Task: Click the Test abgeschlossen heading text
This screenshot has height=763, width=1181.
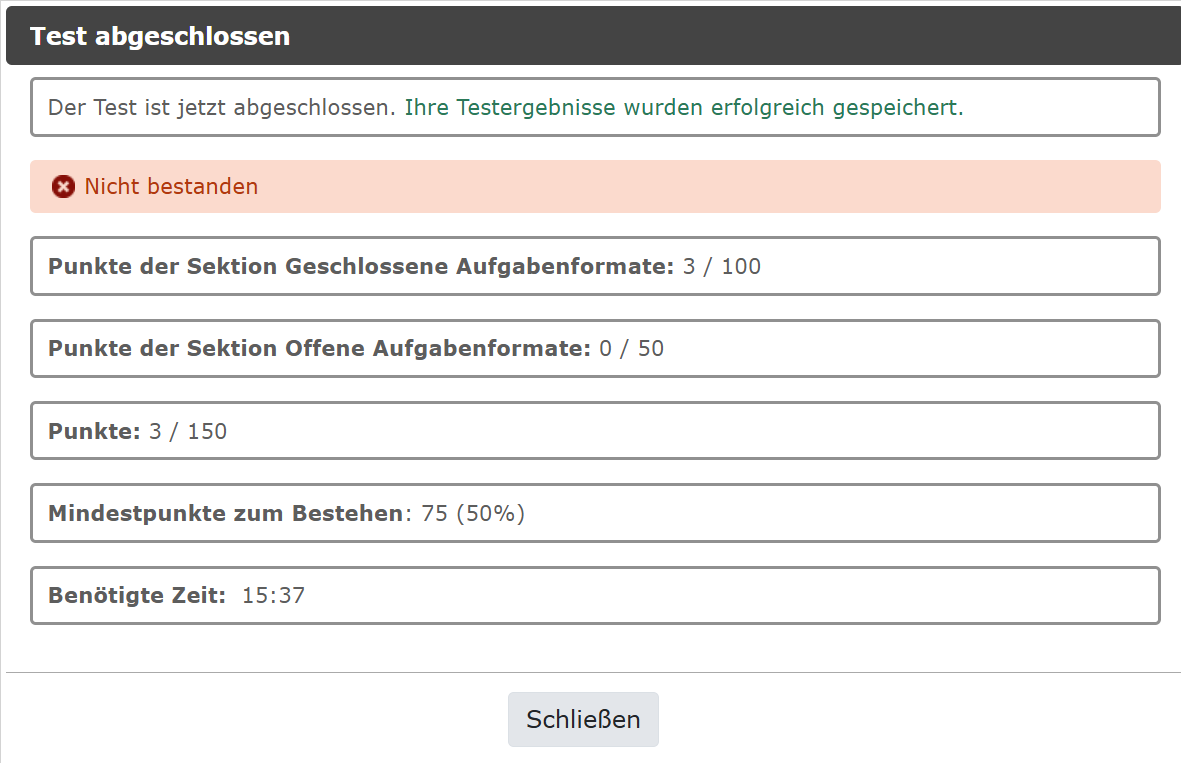Action: pyautogui.click(x=160, y=35)
